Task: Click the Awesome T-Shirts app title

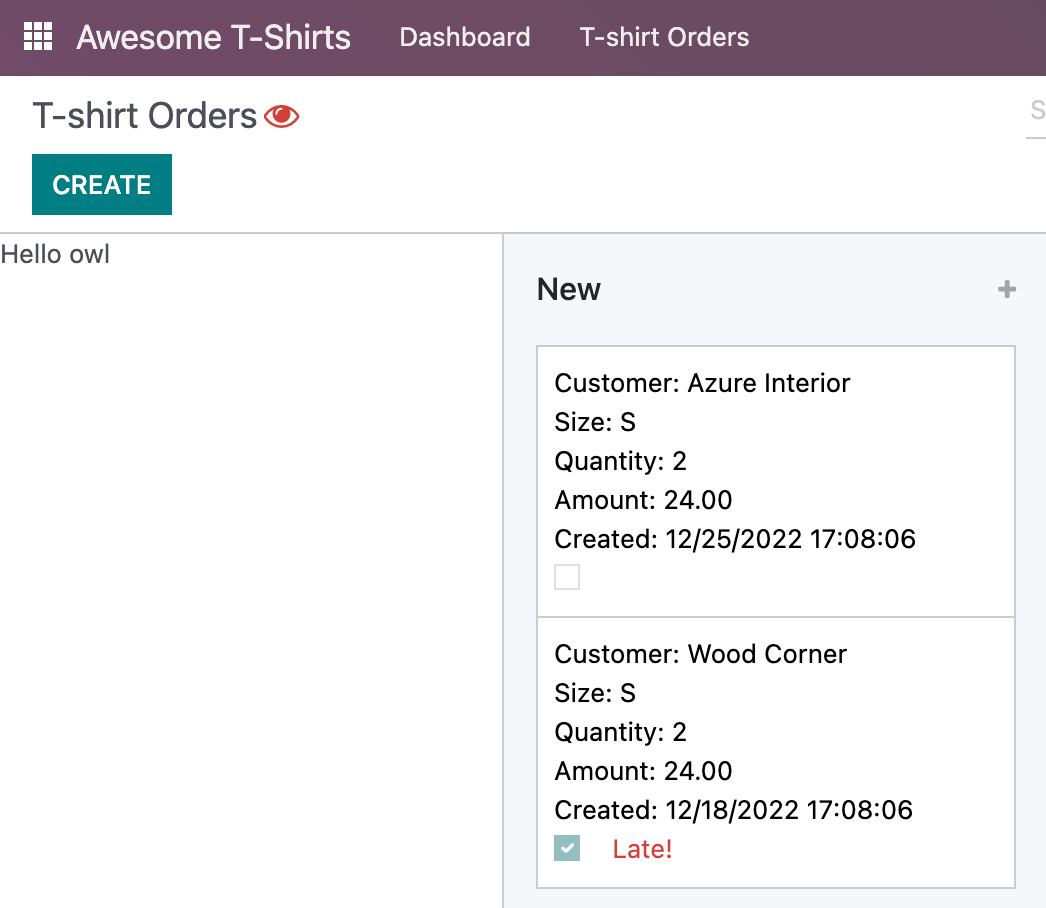Action: pos(214,37)
